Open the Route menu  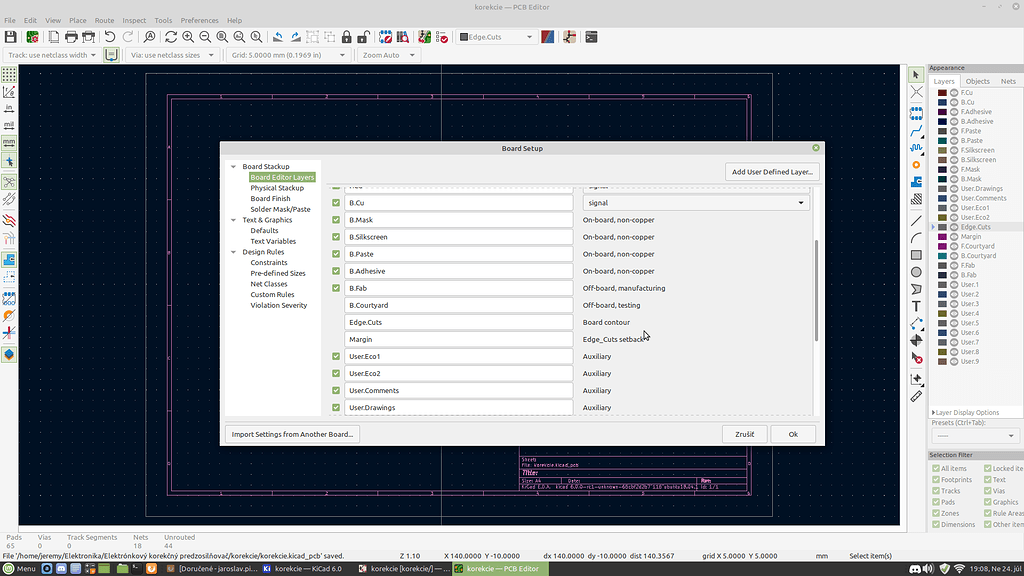click(x=104, y=20)
